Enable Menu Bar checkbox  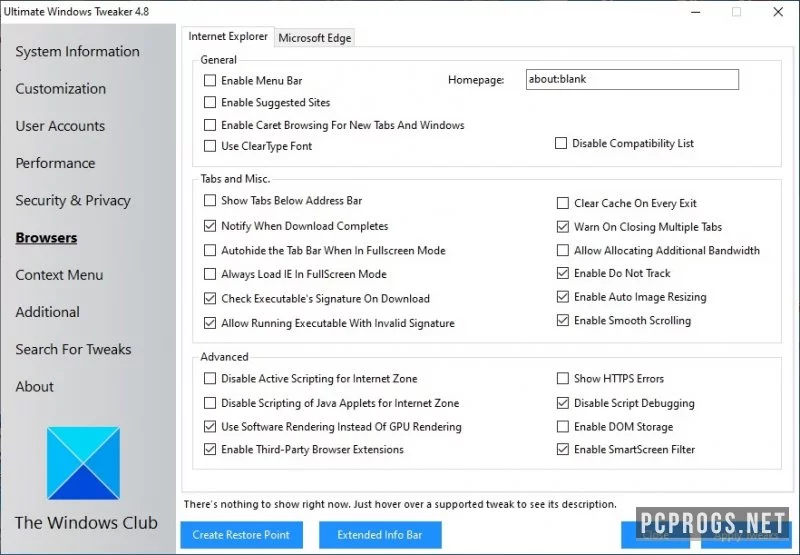[x=210, y=80]
